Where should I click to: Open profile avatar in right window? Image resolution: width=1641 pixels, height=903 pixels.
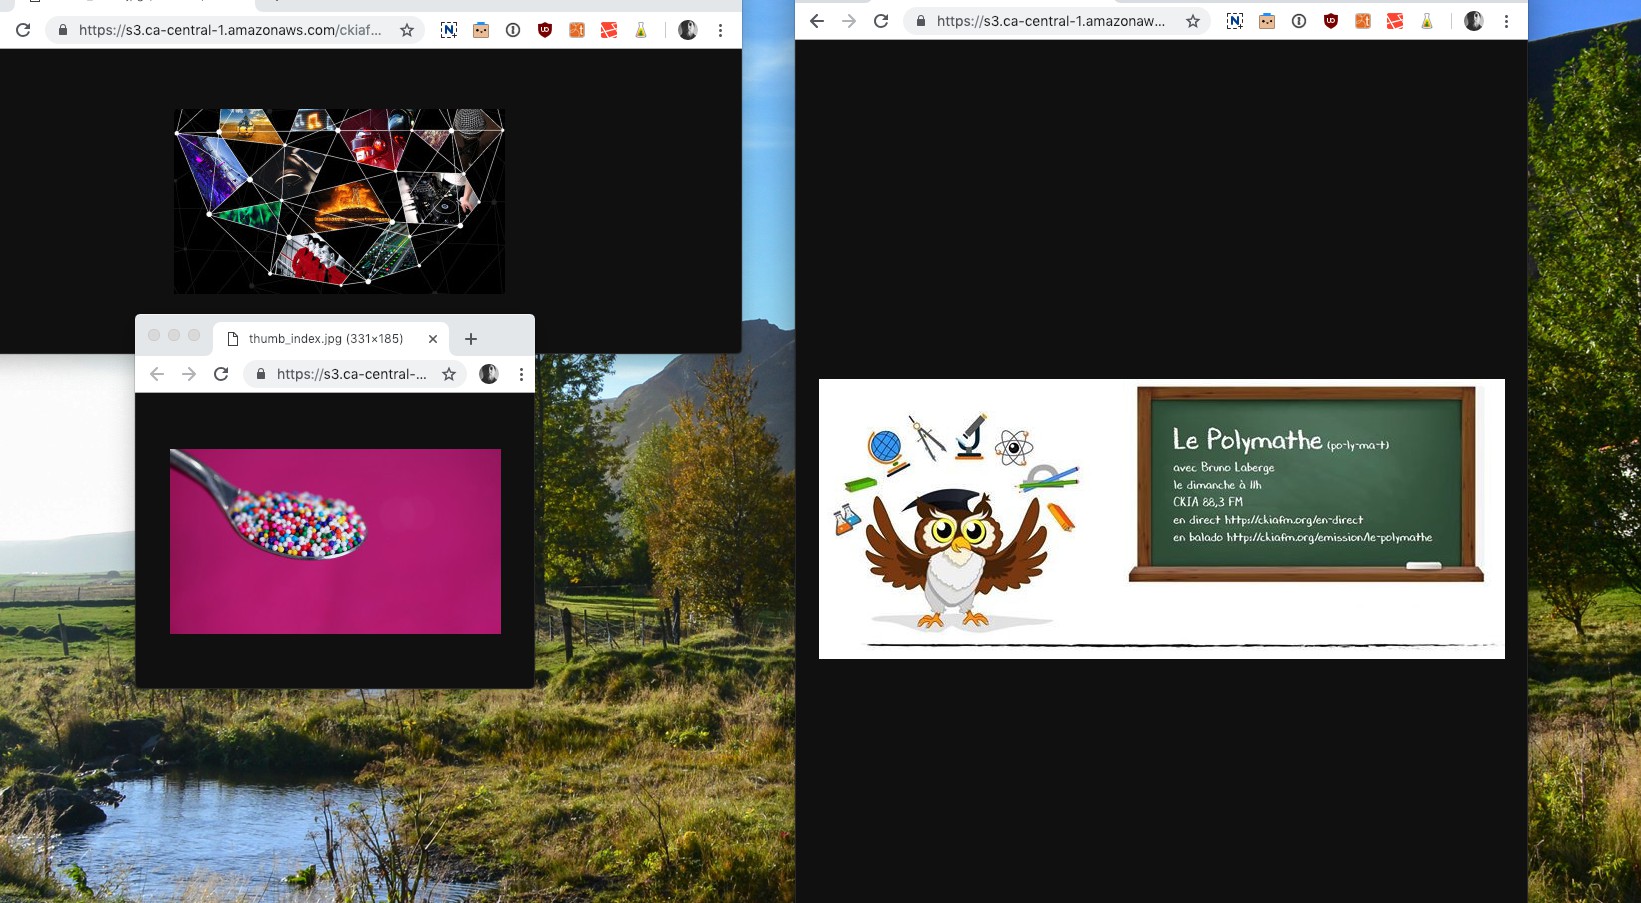click(x=1474, y=21)
